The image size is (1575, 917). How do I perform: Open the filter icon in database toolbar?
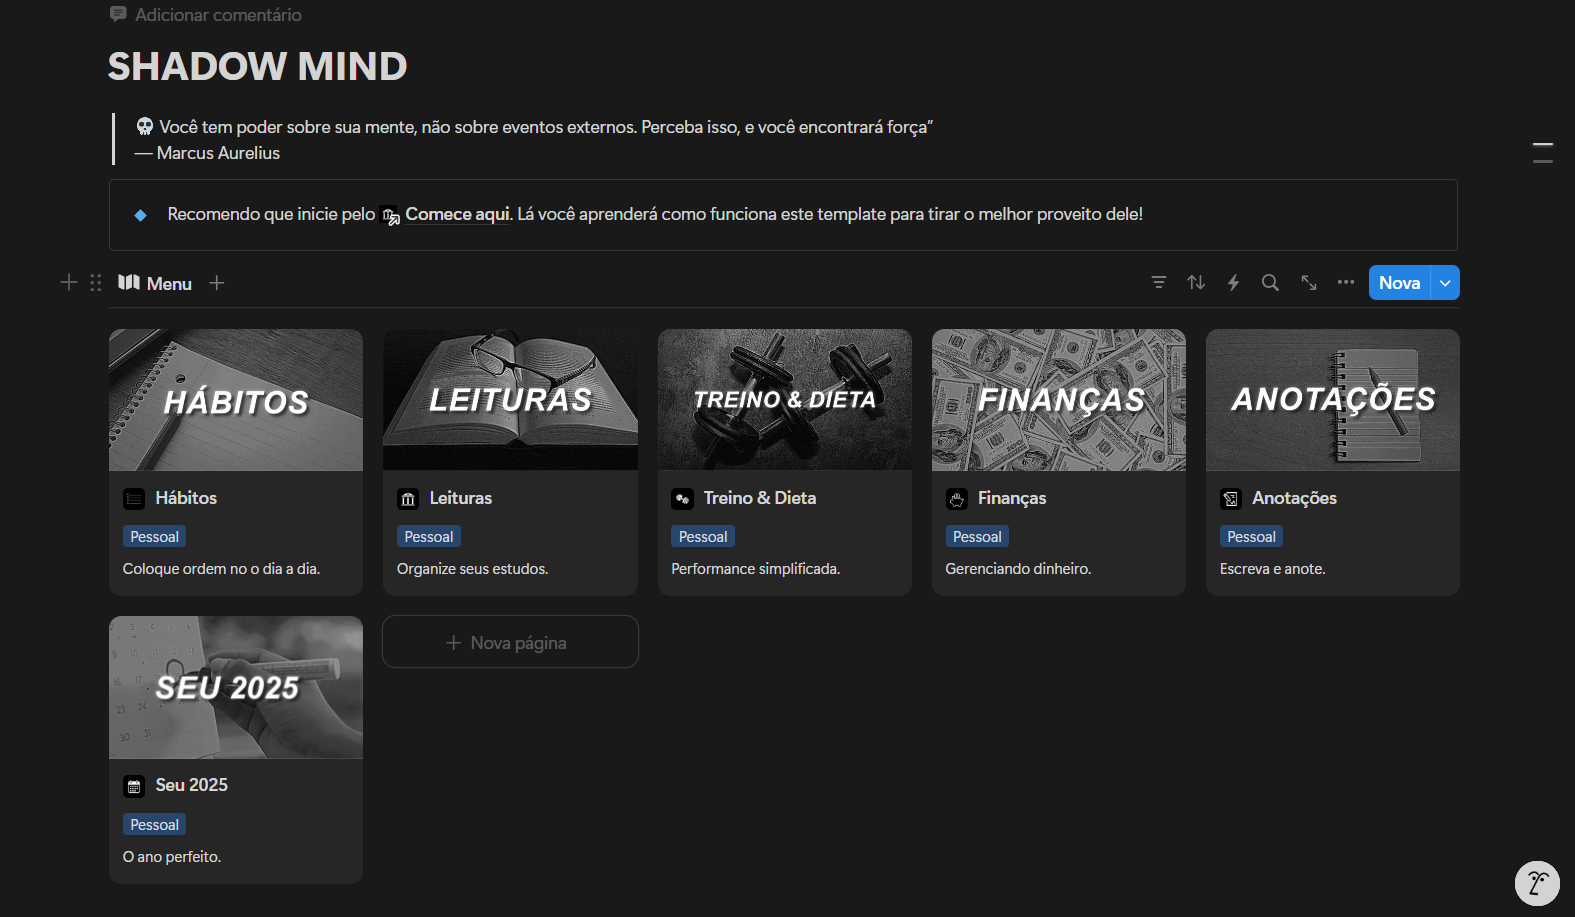tap(1159, 283)
